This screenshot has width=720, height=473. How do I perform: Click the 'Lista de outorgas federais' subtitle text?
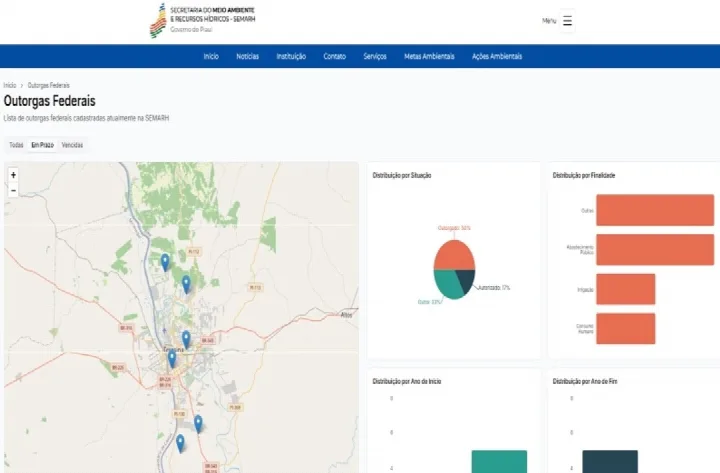(x=86, y=118)
